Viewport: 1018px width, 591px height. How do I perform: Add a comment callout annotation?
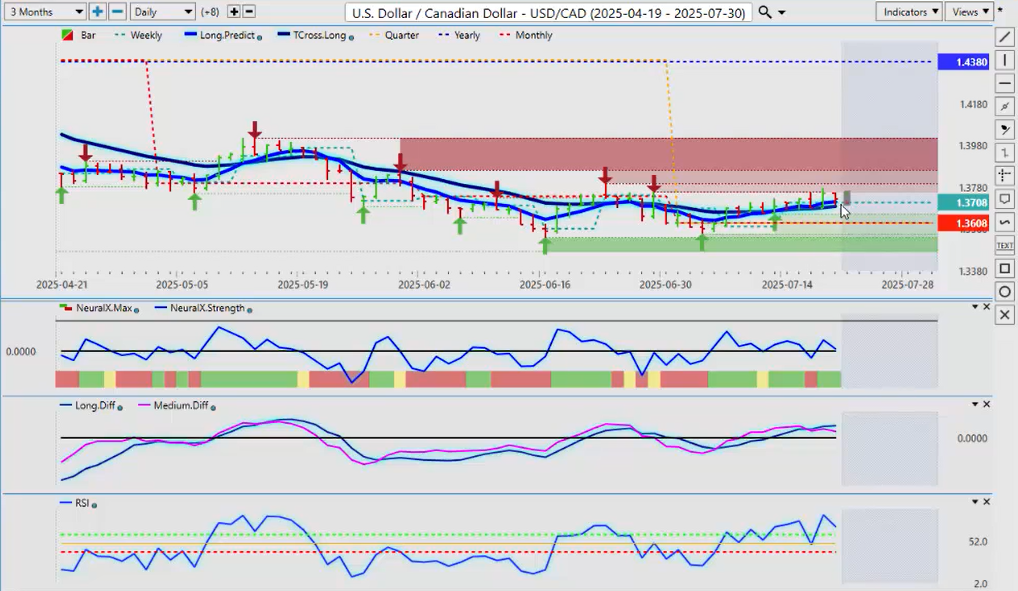point(1005,199)
